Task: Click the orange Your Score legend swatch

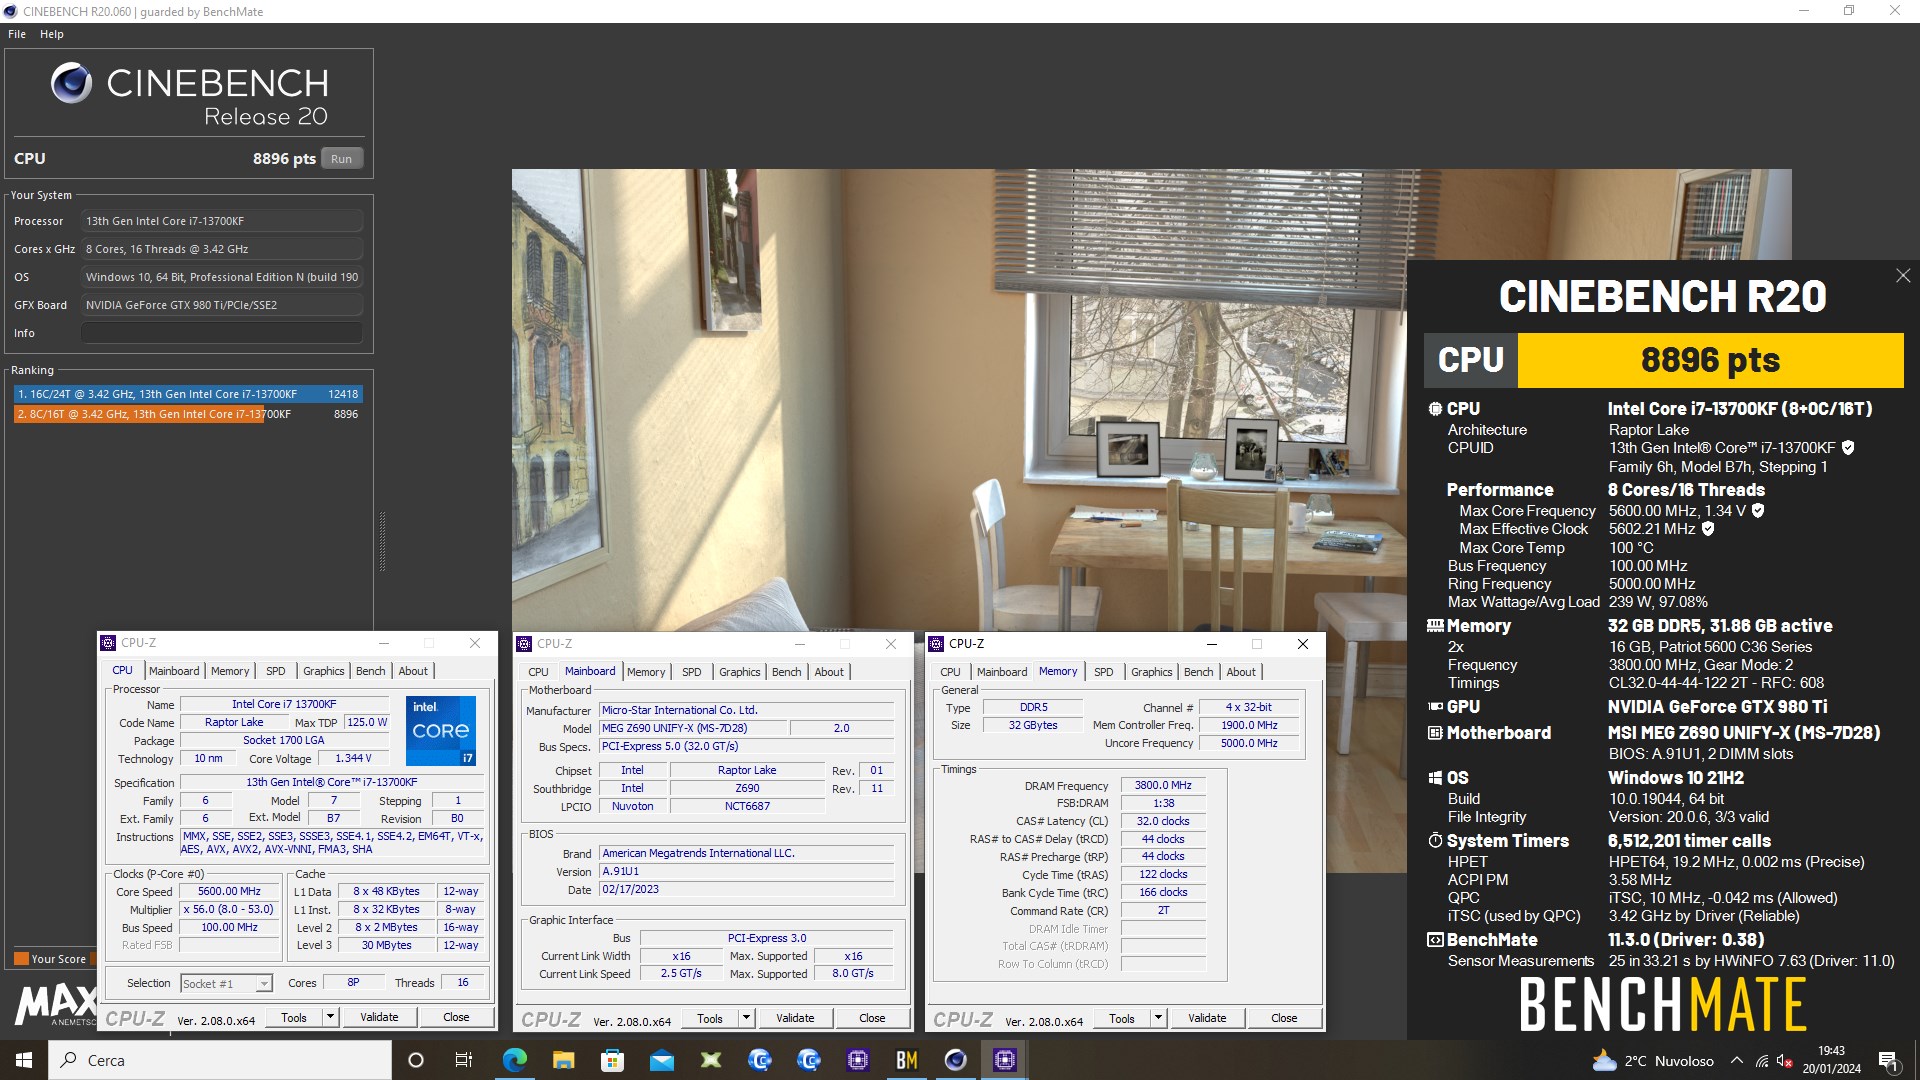Action: 21,959
